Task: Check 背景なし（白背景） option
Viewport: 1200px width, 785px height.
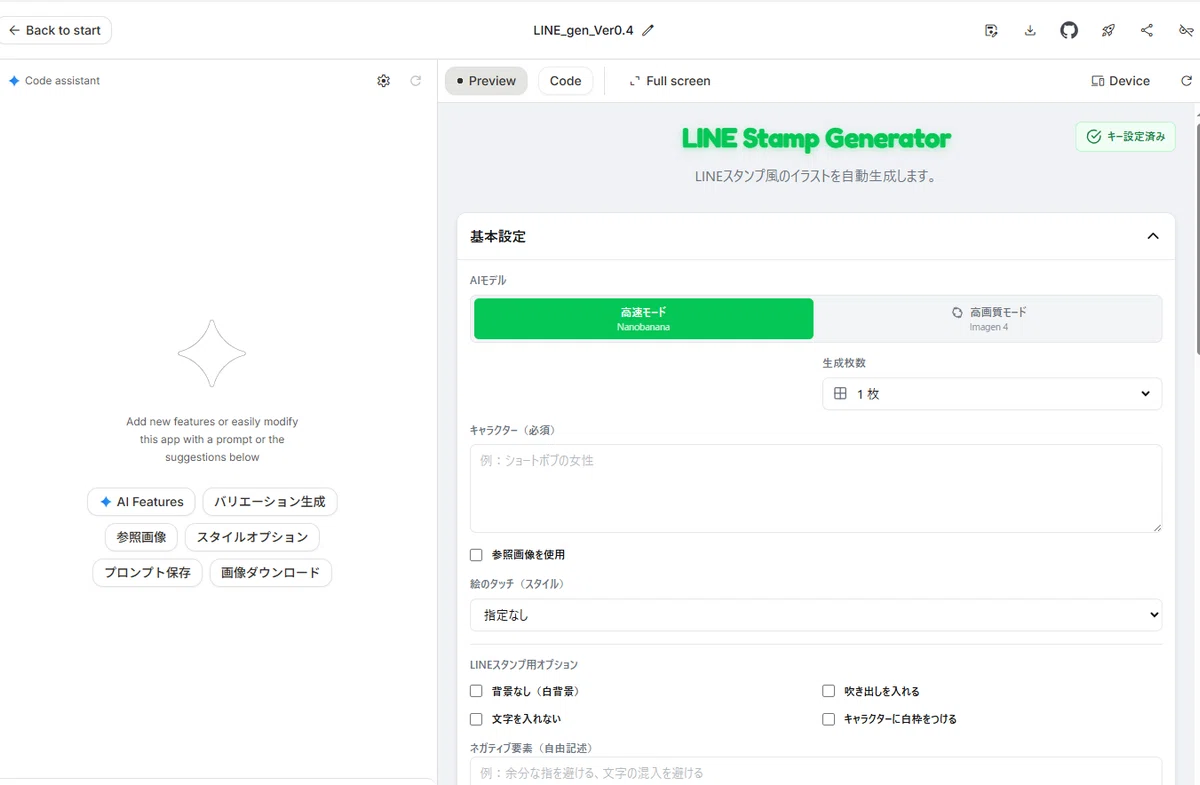Action: [x=476, y=691]
